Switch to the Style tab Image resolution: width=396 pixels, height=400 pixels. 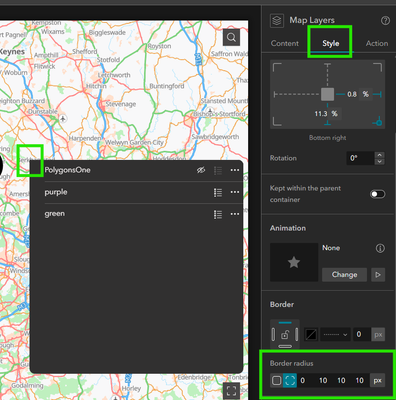pyautogui.click(x=331, y=43)
